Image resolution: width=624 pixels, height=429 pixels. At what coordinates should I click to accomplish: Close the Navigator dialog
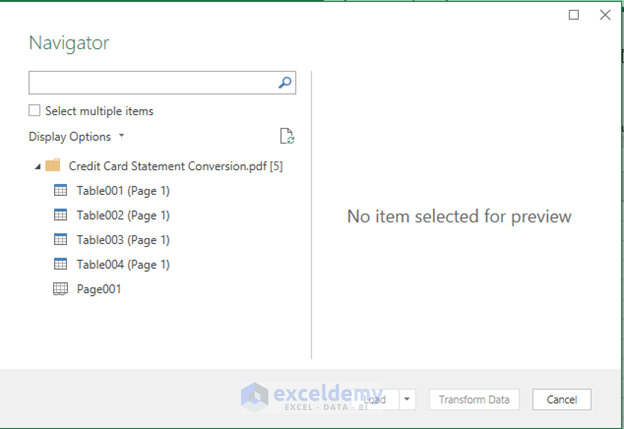click(604, 15)
